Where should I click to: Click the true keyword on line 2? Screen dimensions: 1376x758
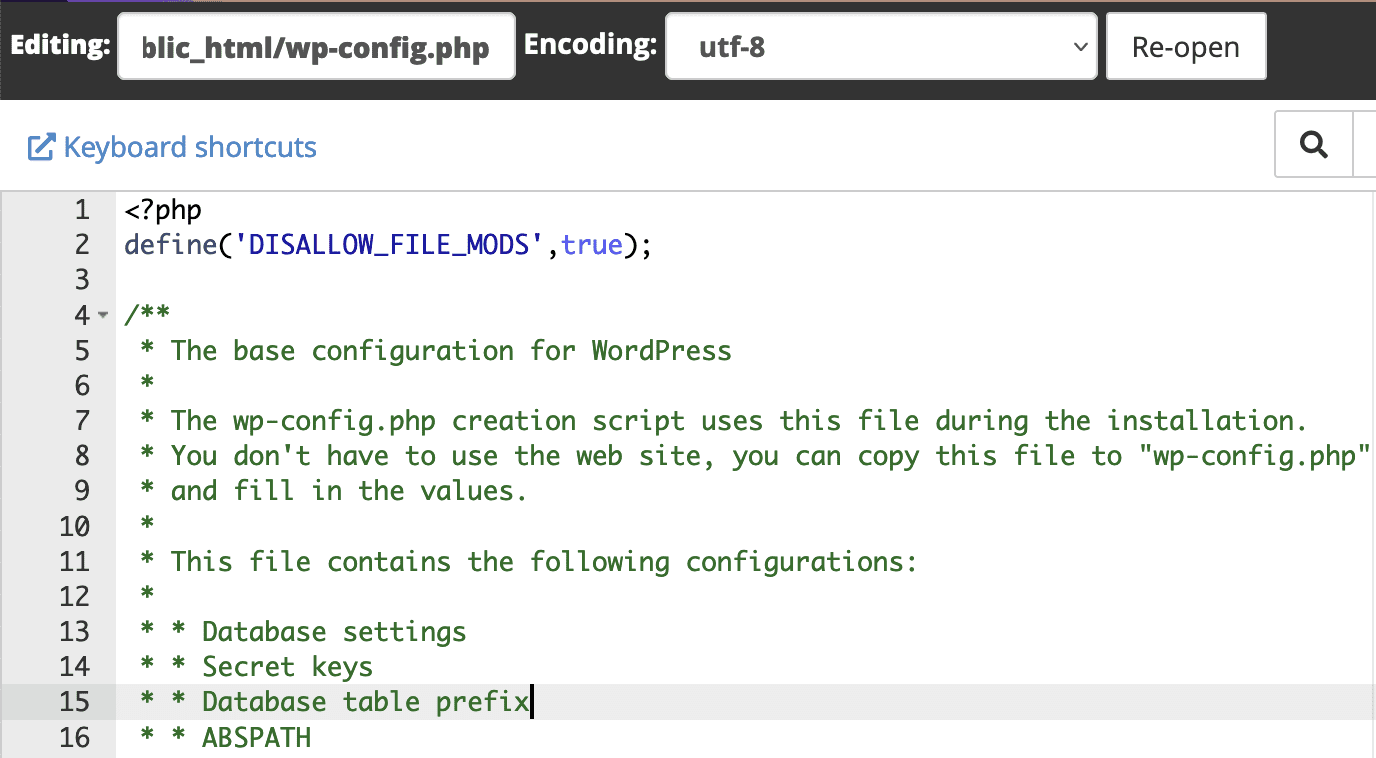(592, 244)
